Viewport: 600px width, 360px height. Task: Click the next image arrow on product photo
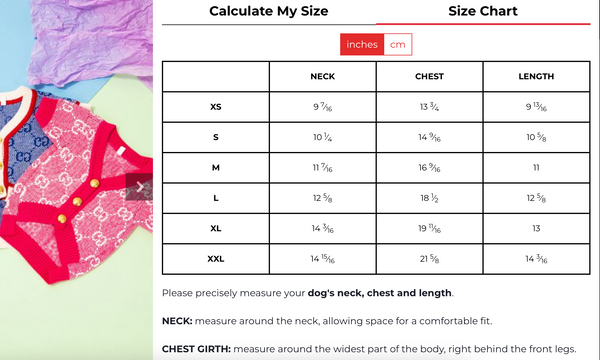click(x=139, y=187)
